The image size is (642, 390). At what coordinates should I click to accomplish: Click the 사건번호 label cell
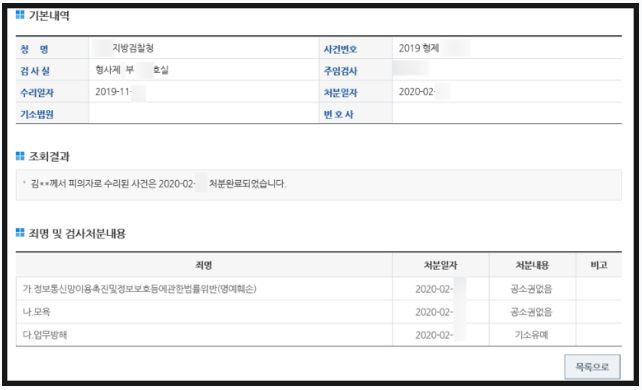[x=355, y=49]
